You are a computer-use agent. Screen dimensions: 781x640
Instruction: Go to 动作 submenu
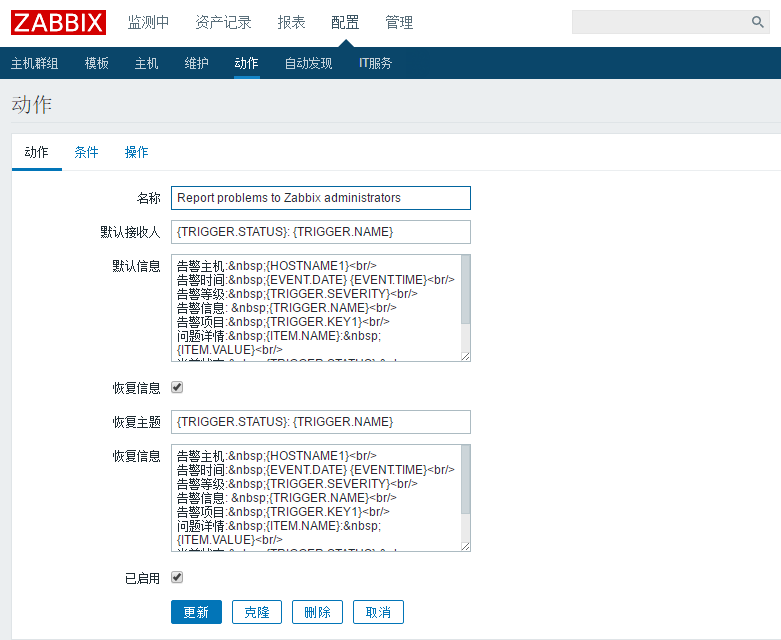247,63
